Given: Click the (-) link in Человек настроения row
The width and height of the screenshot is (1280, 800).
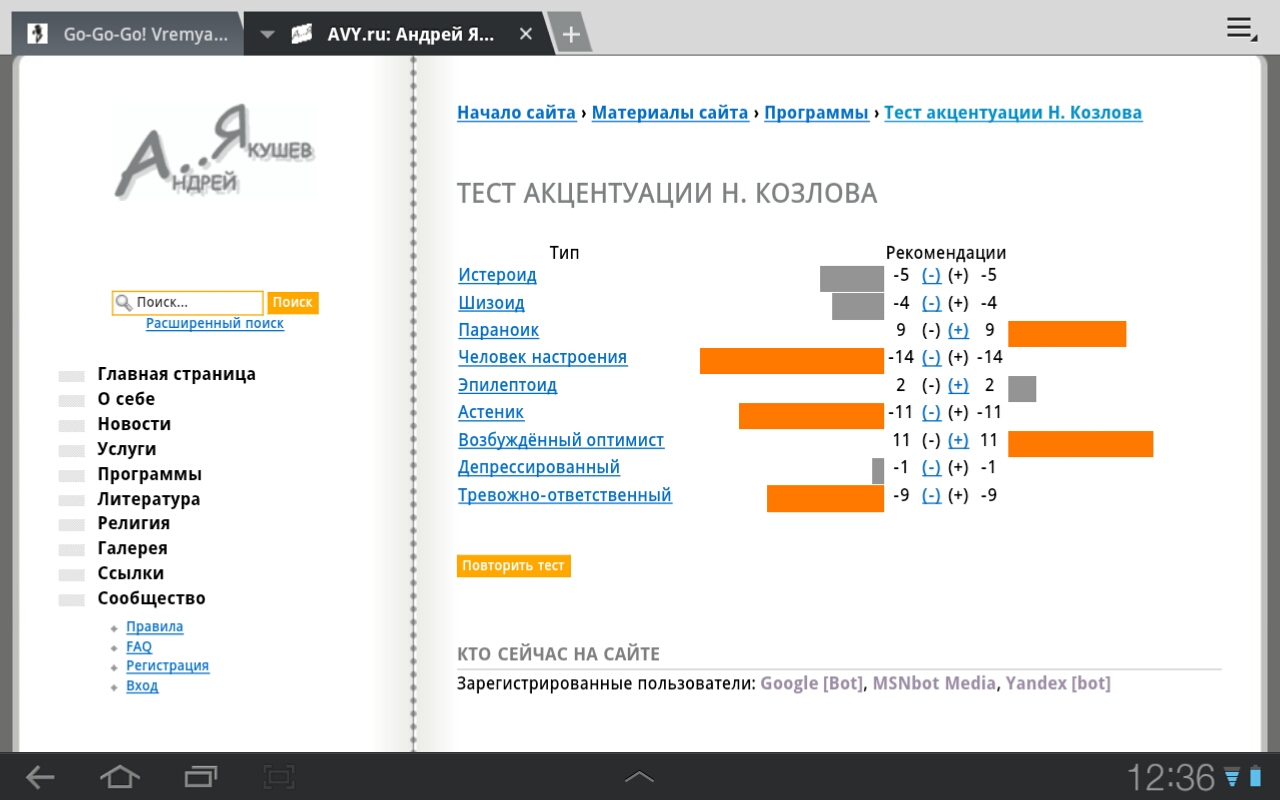Looking at the screenshot, I should (x=931, y=357).
